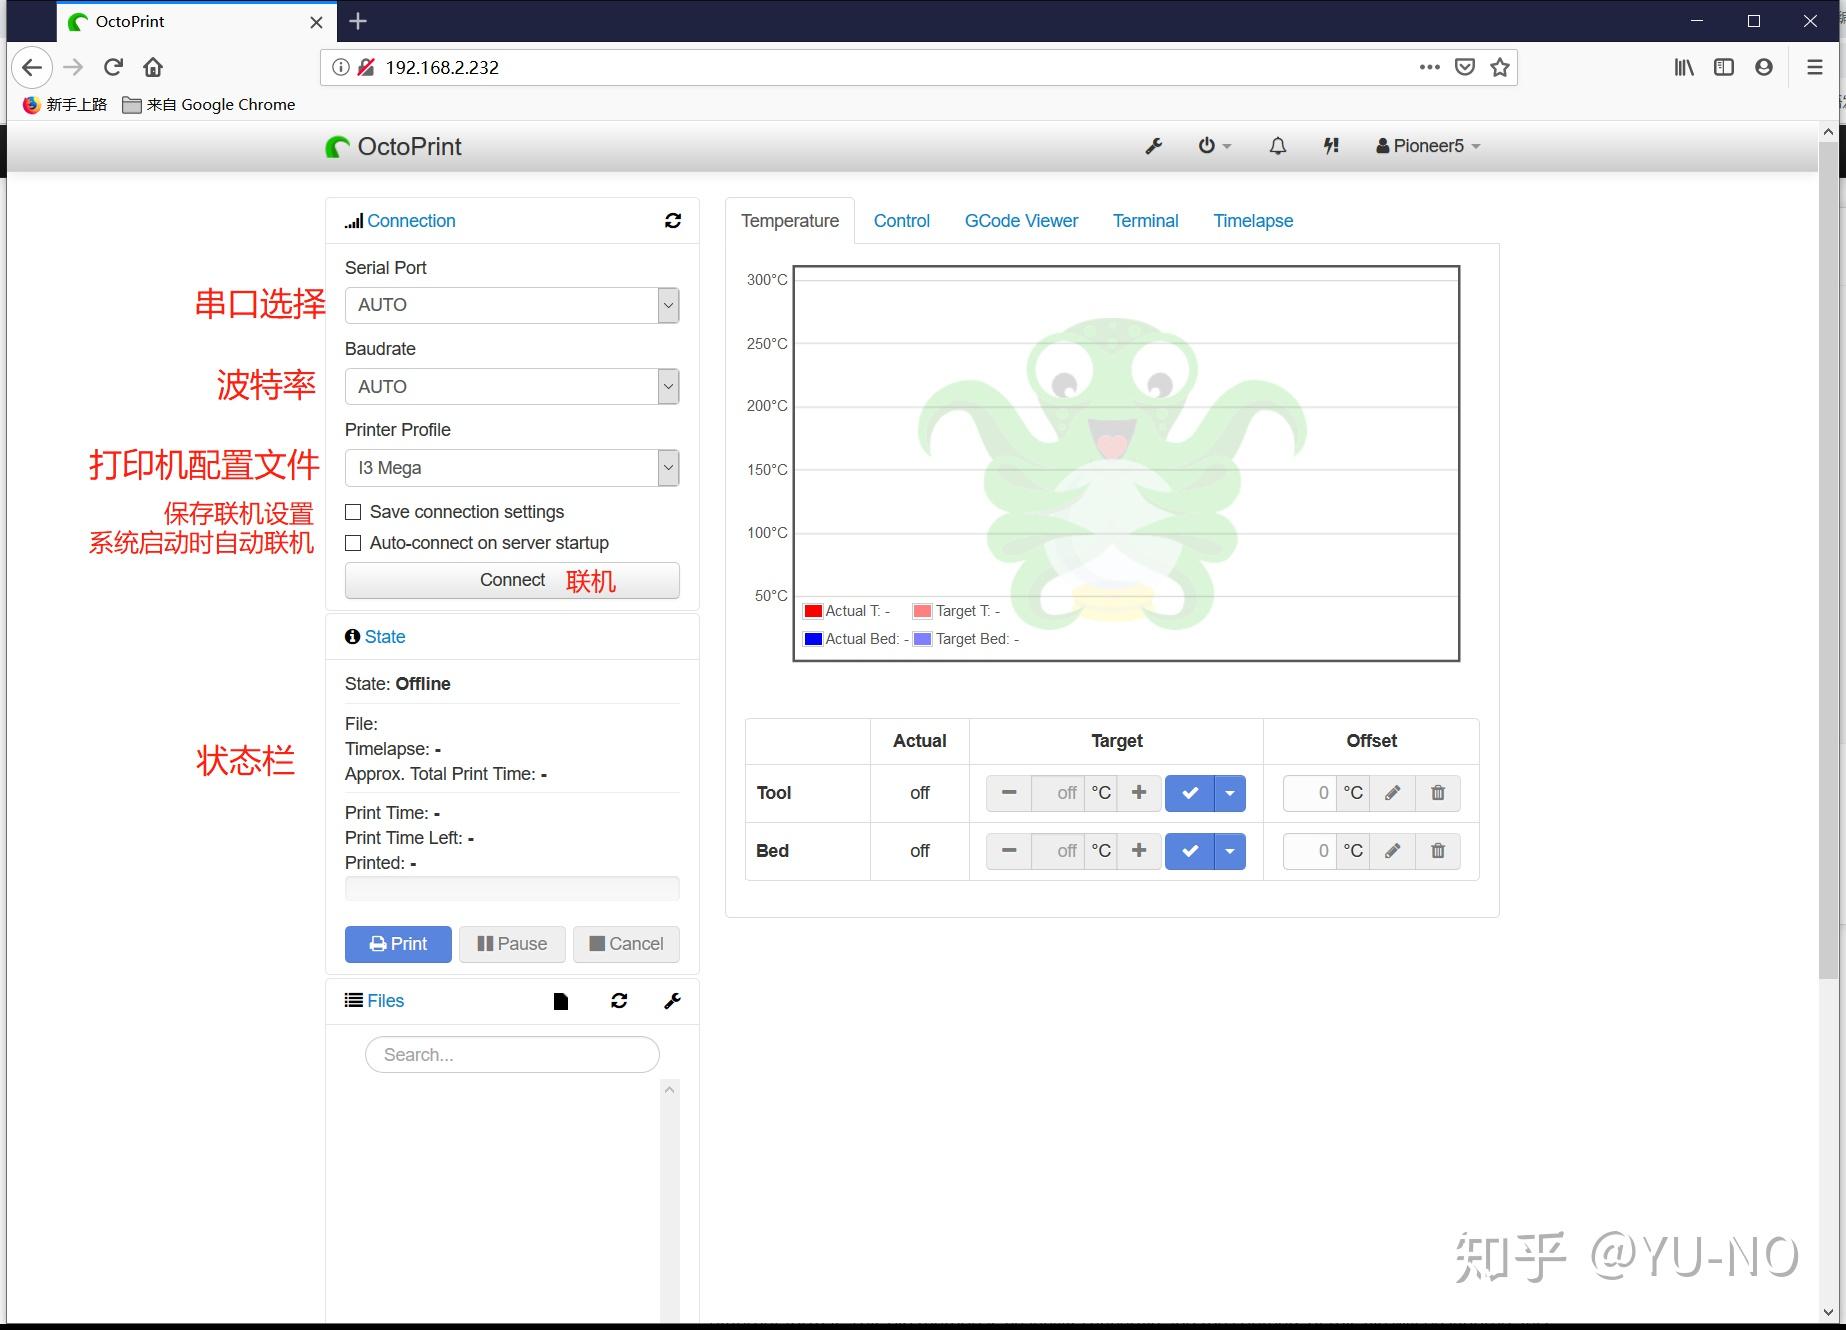Increase Bed target temperature with plus stepper
The height and width of the screenshot is (1330, 1846).
[x=1138, y=851]
